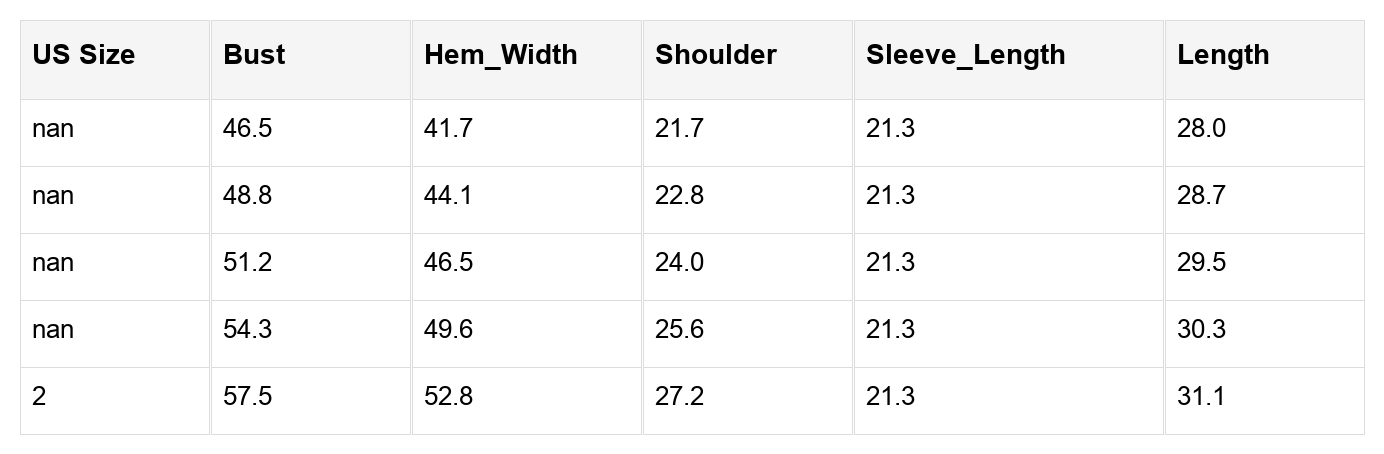Select the Length column header
The width and height of the screenshot is (1384, 454).
coord(1222,55)
